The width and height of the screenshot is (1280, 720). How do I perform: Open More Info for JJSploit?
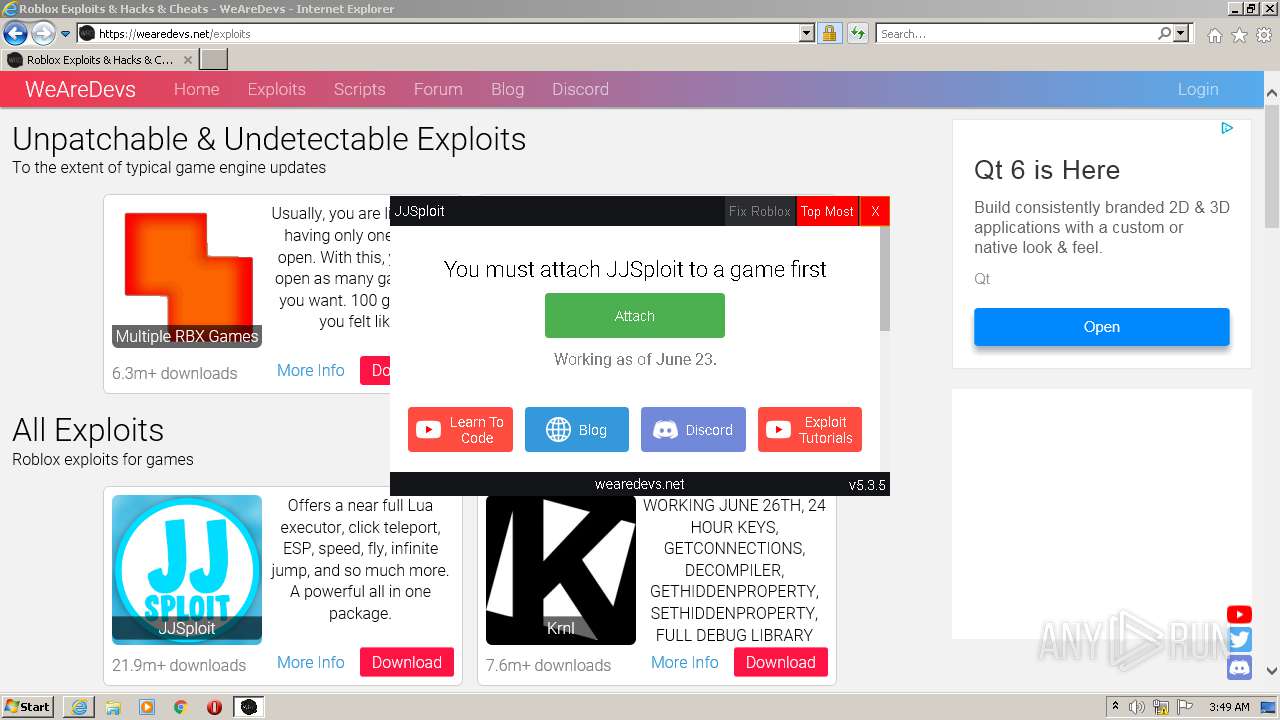310,662
